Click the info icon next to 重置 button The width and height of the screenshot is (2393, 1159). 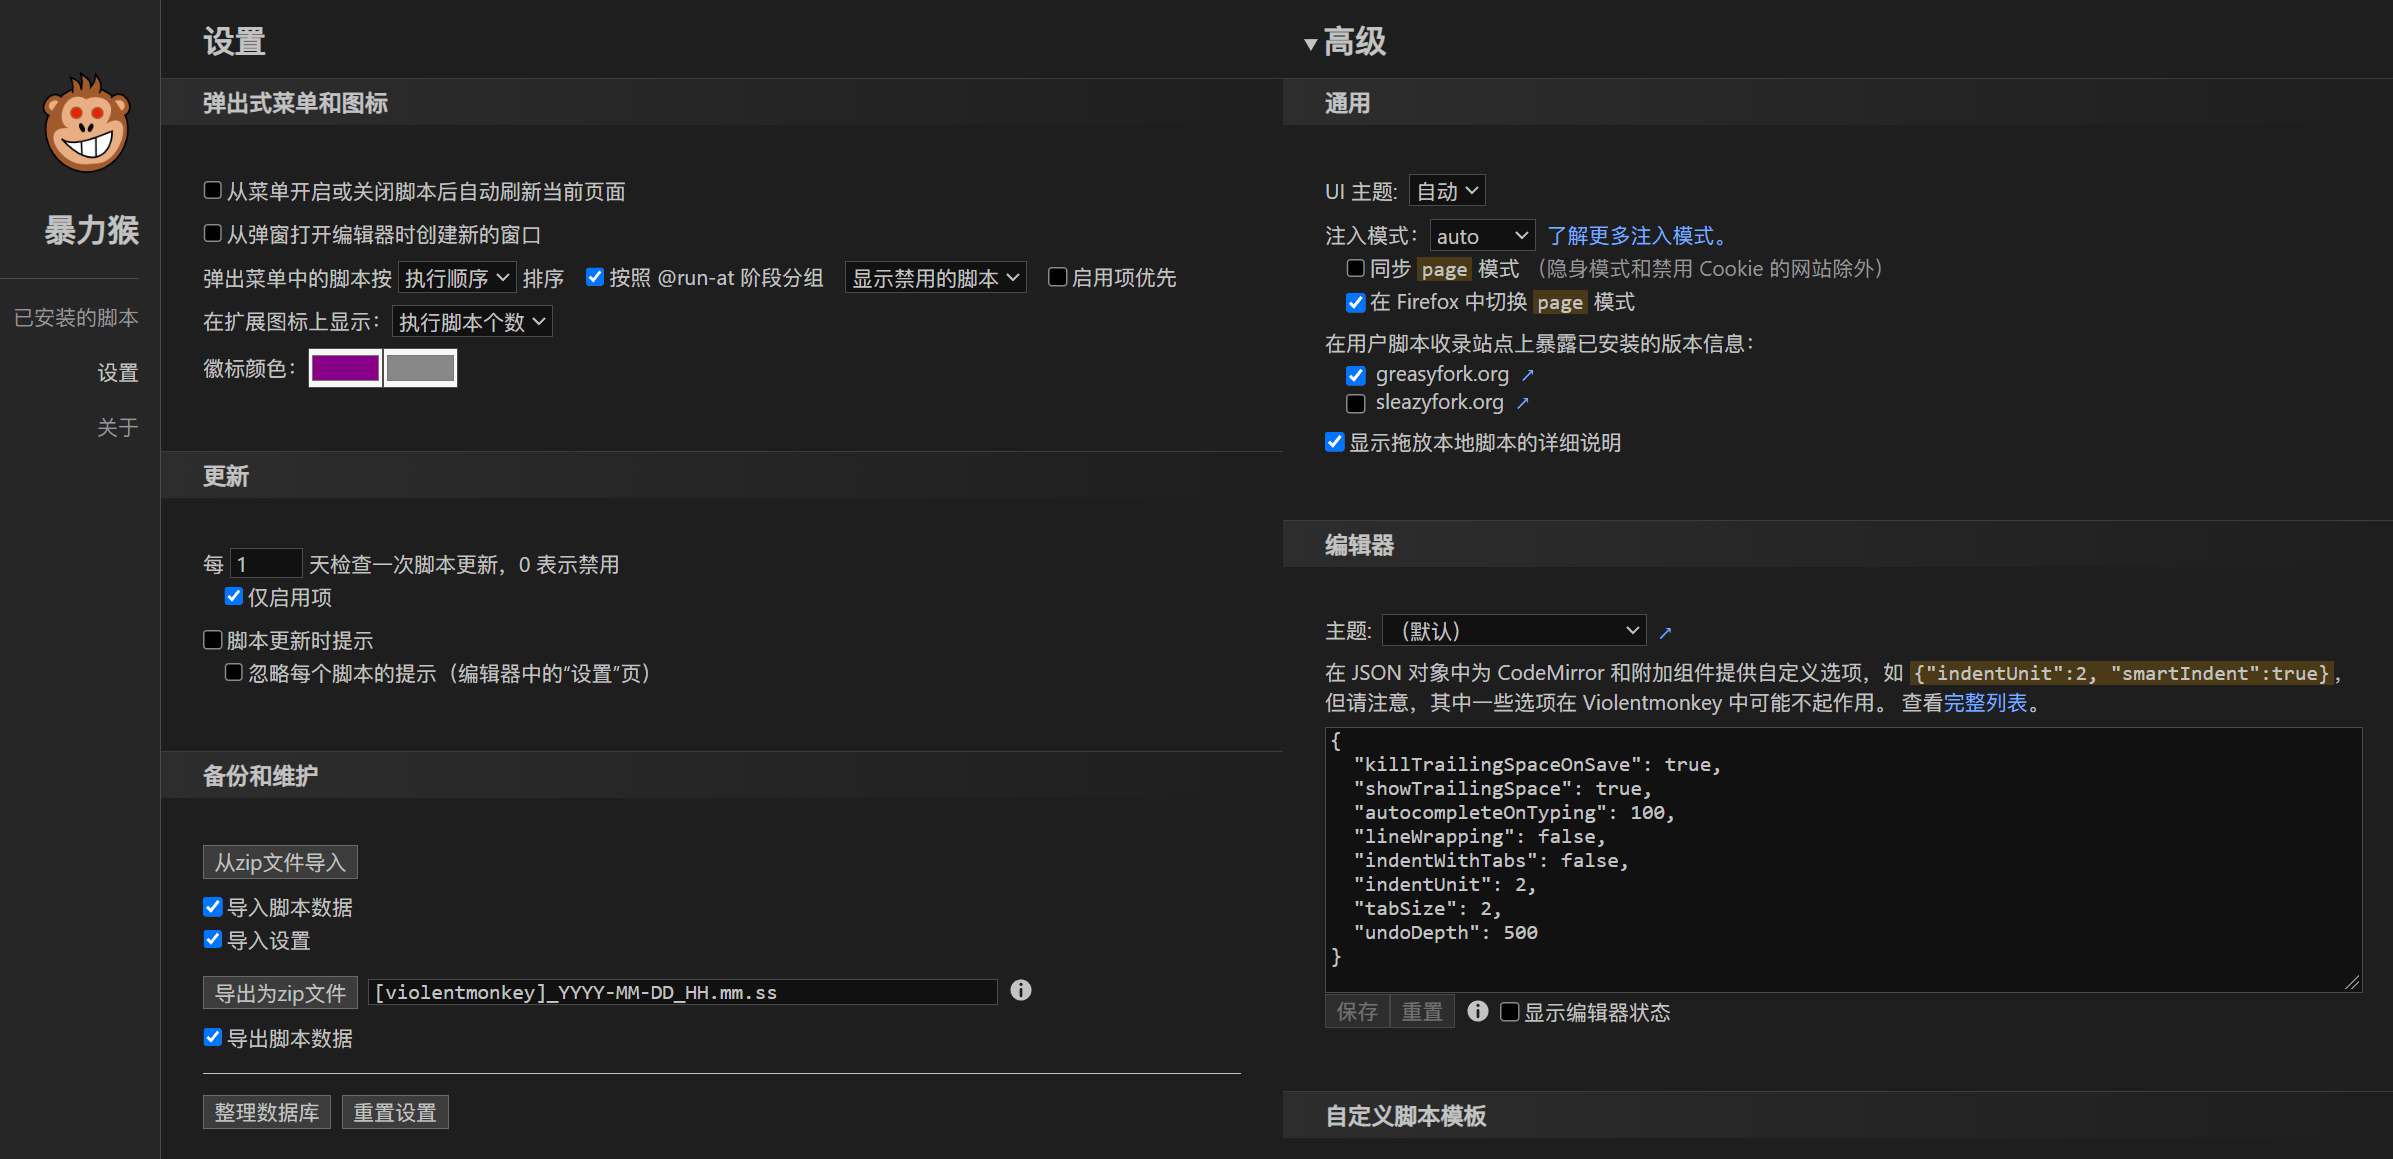point(1477,1011)
